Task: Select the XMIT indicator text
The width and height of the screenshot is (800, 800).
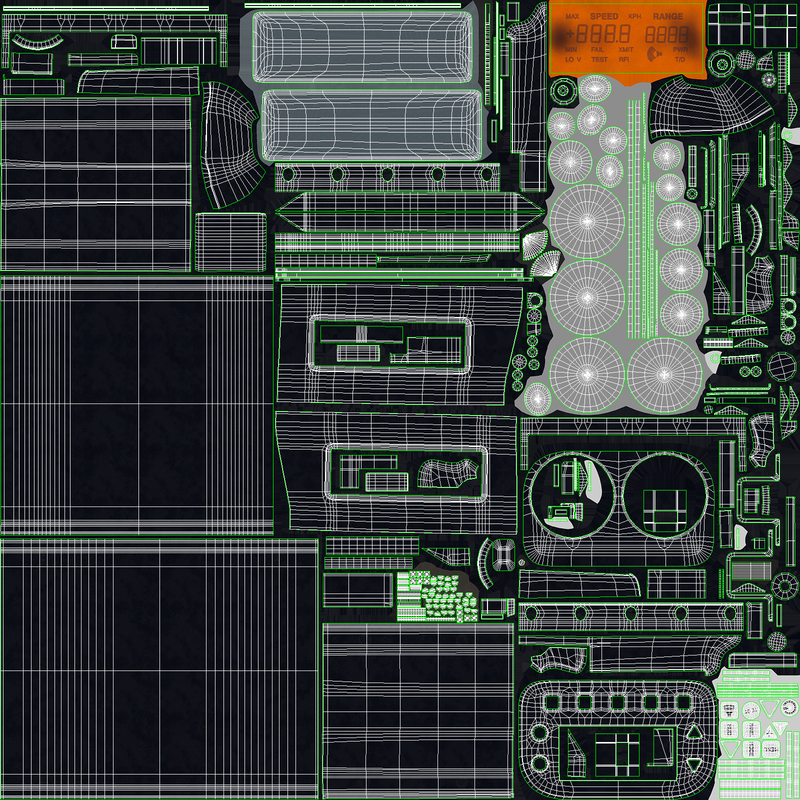Action: click(626, 49)
